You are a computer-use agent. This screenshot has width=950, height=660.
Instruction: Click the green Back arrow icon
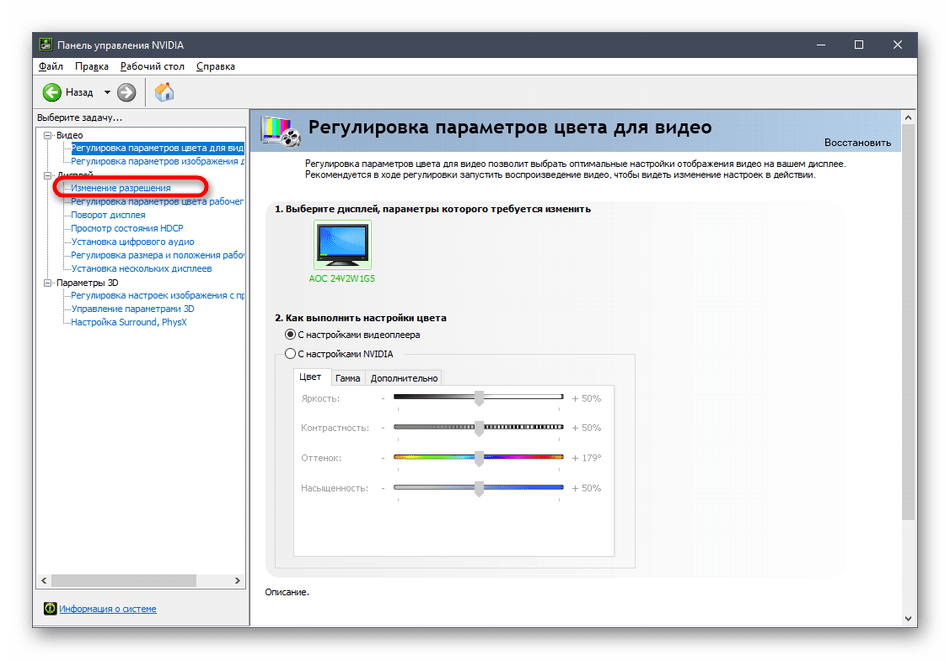pyautogui.click(x=52, y=92)
